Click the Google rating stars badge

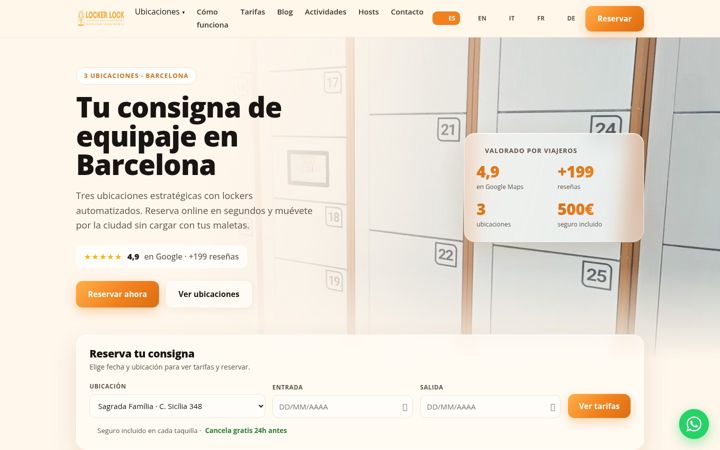162,257
